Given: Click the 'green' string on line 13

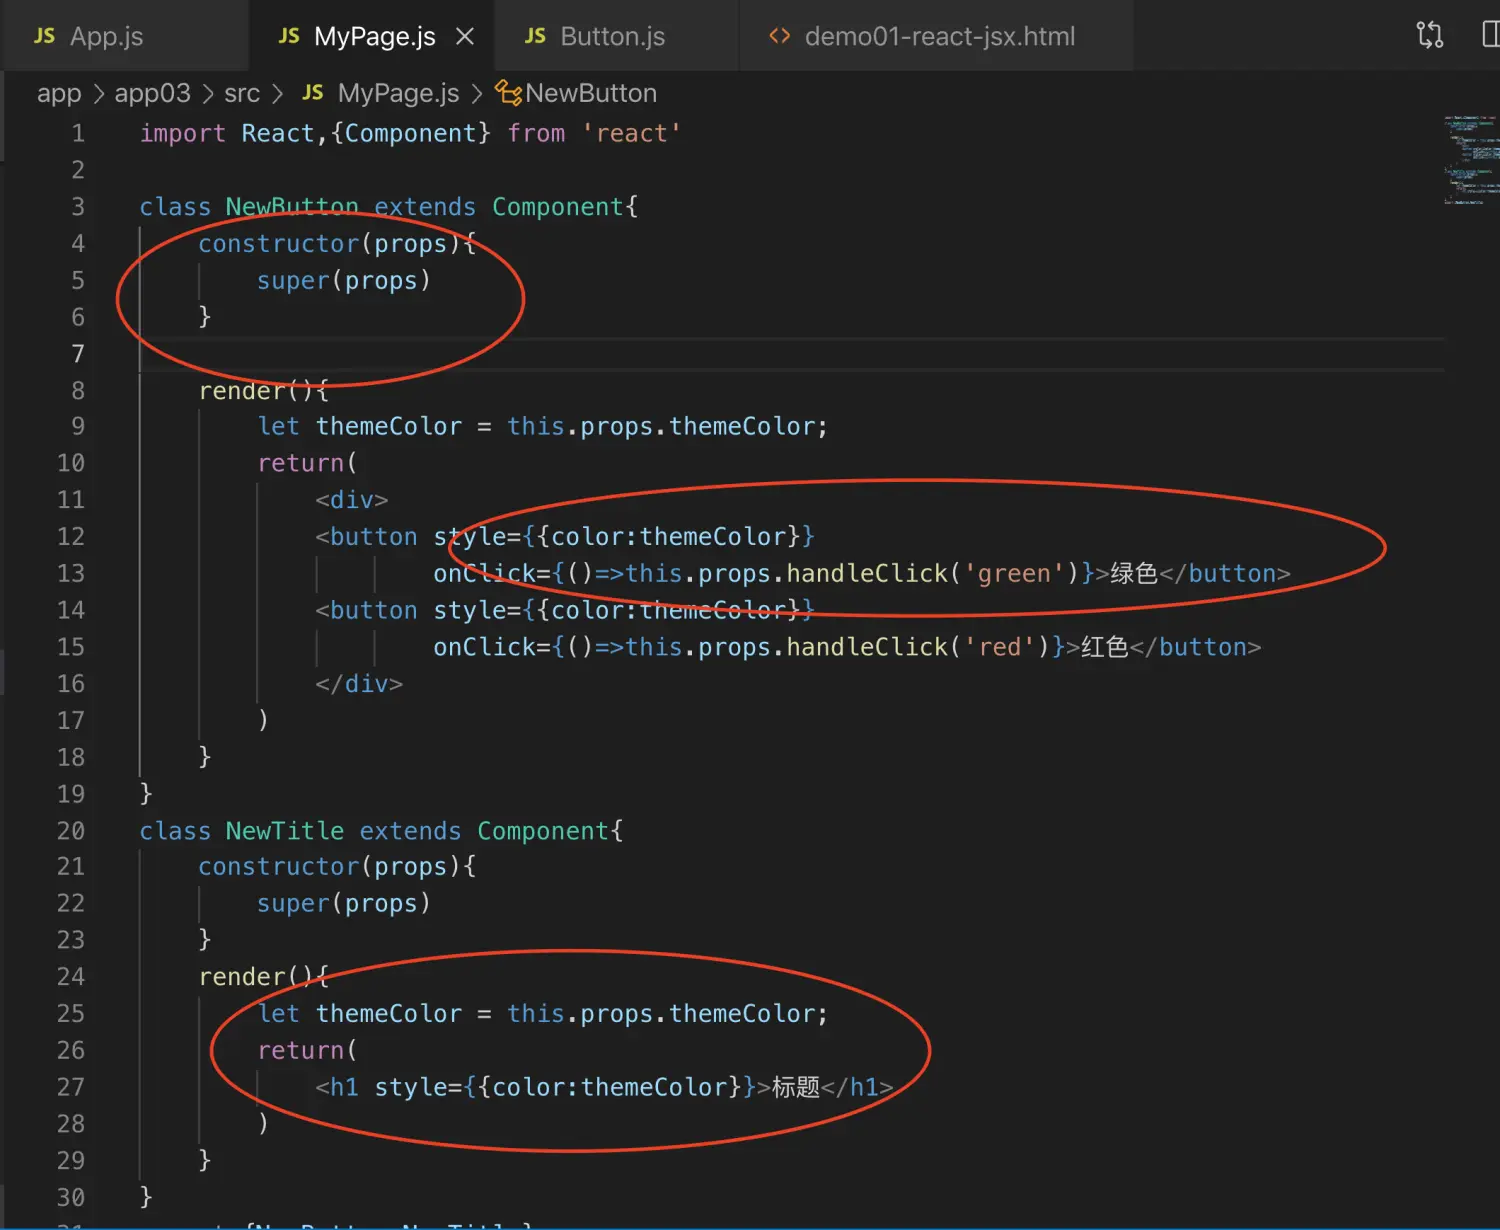Looking at the screenshot, I should pos(1014,574).
